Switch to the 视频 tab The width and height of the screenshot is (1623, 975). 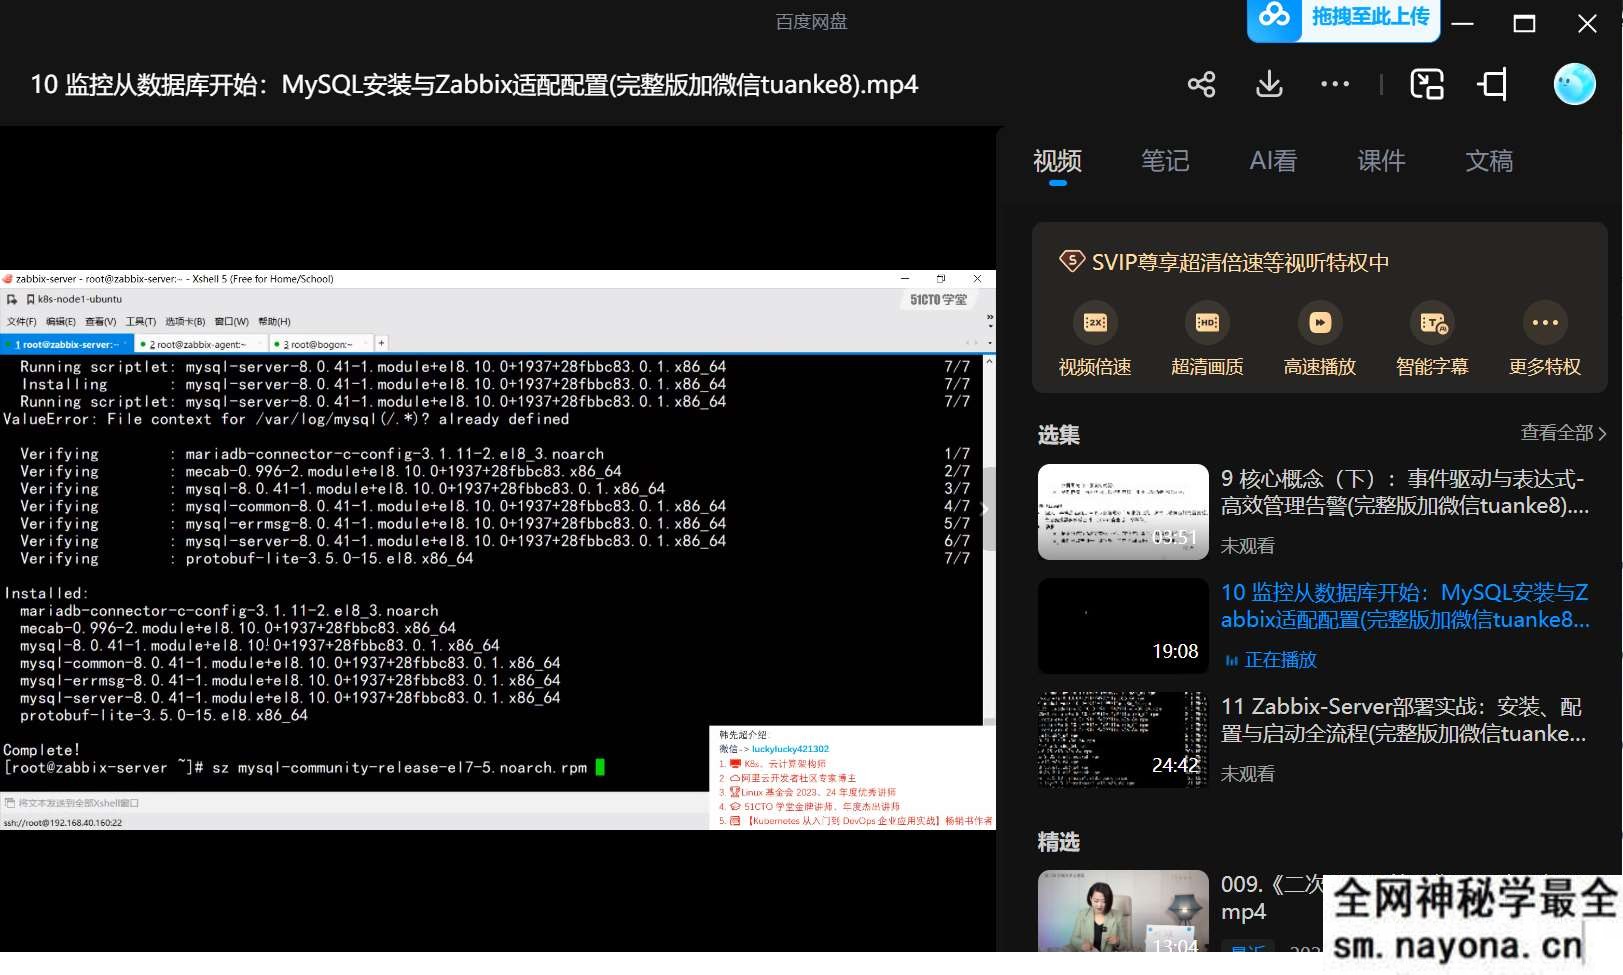coord(1057,161)
